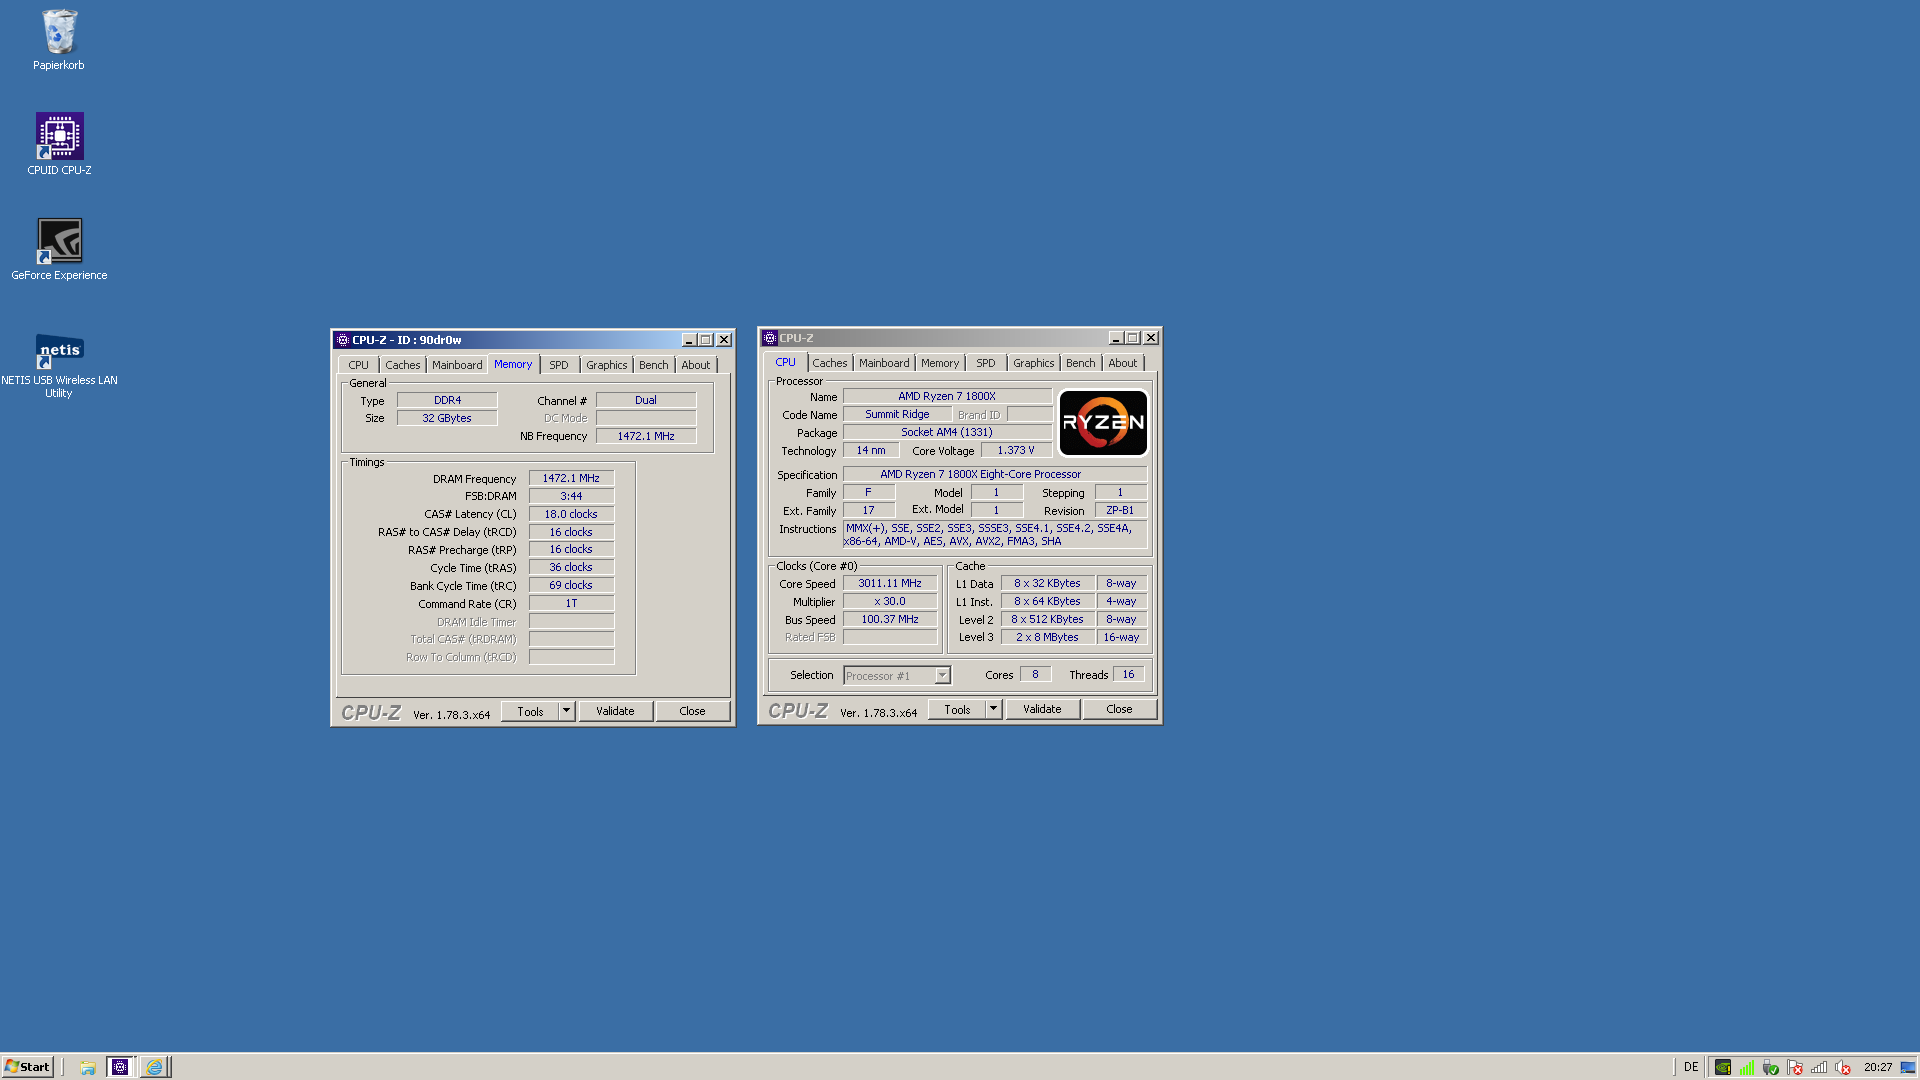This screenshot has width=1920, height=1080.
Task: Open the About tab in the right CPU-Z window
Action: tap(1122, 363)
